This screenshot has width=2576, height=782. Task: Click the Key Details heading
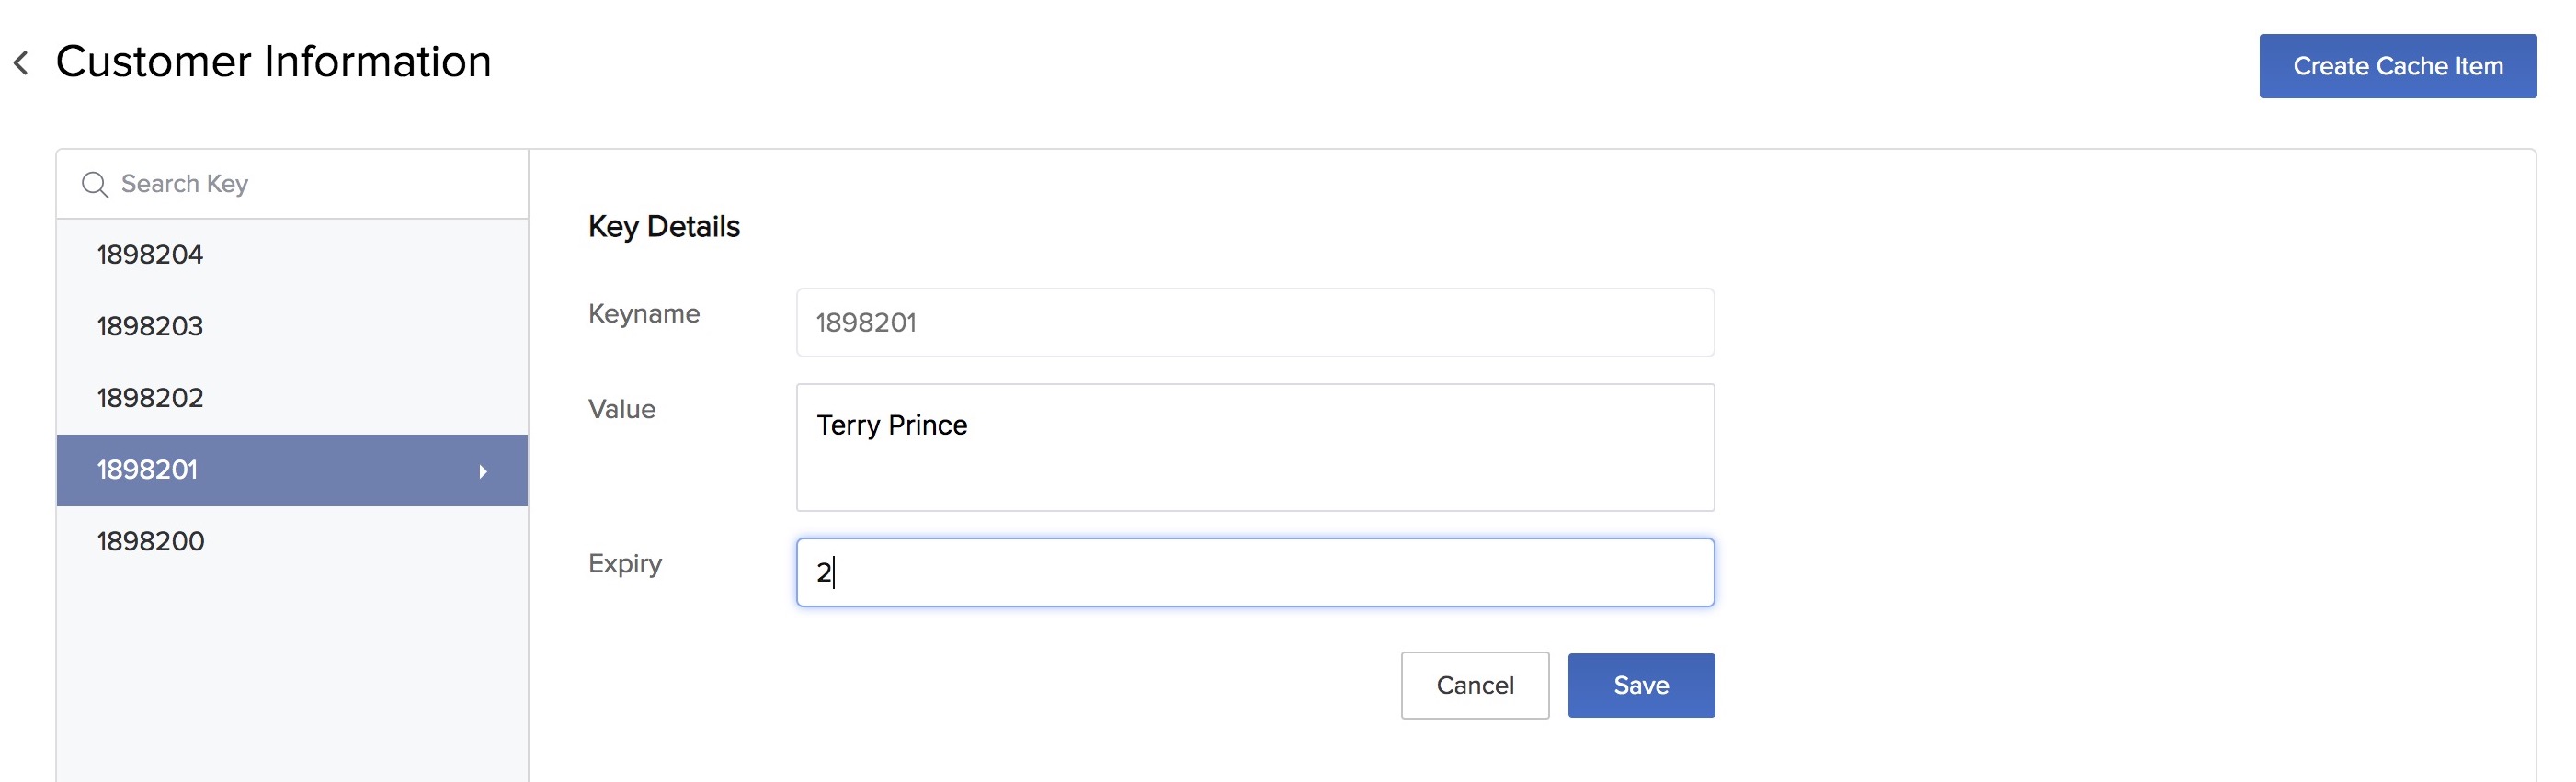(664, 227)
